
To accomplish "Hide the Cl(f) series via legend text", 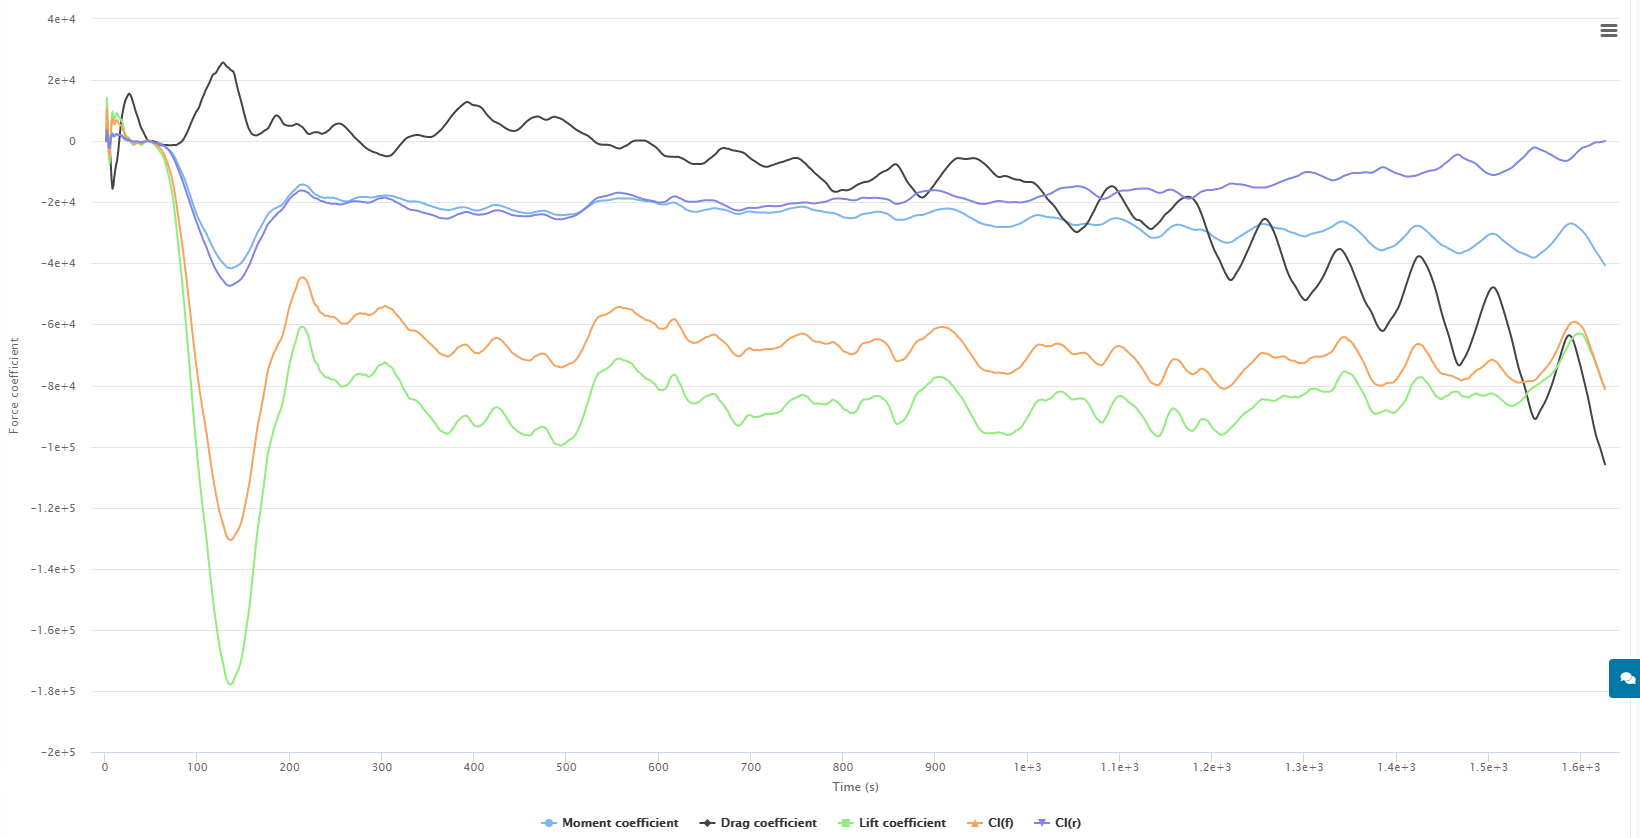I will coord(1000,823).
